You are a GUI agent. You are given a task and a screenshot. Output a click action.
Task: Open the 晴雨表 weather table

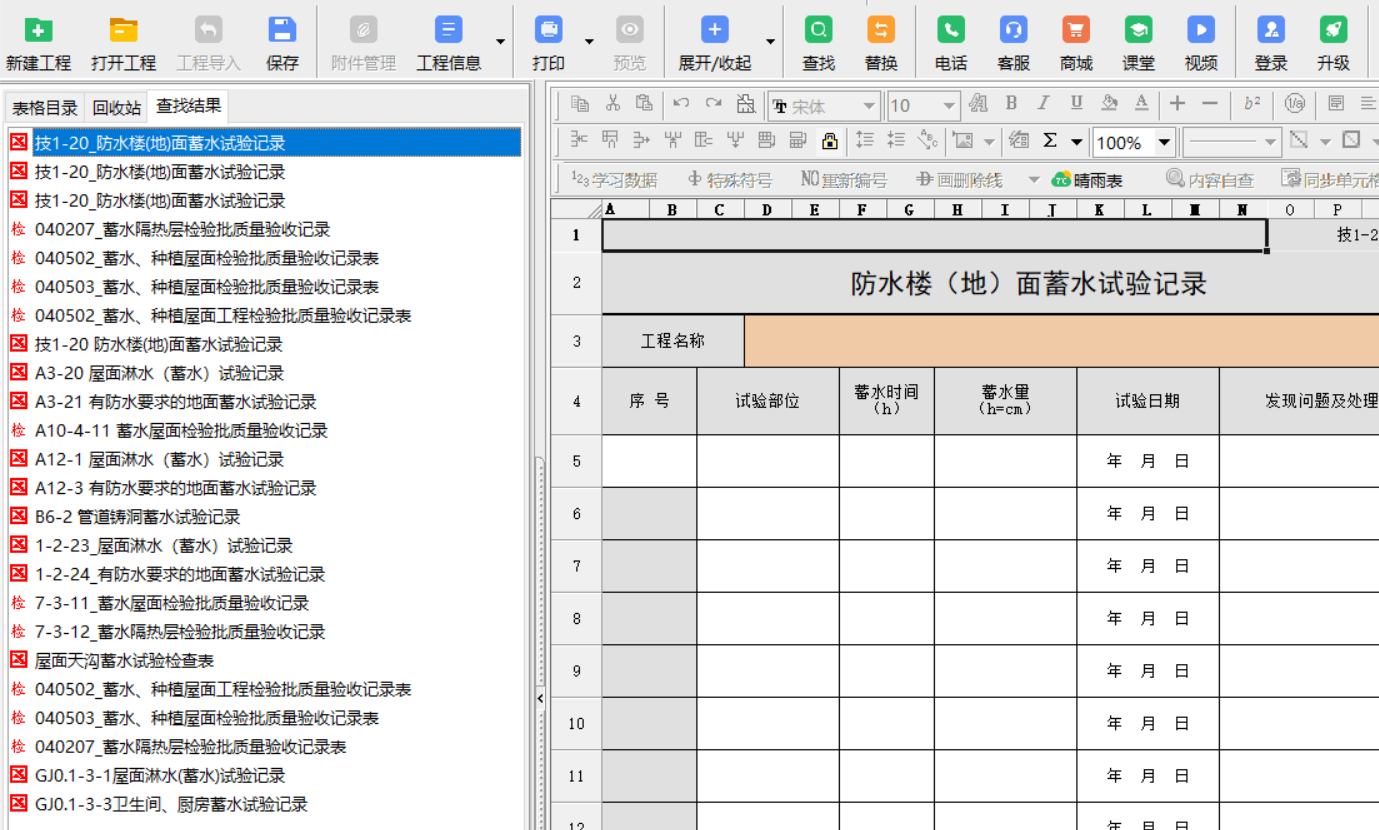tap(1087, 180)
